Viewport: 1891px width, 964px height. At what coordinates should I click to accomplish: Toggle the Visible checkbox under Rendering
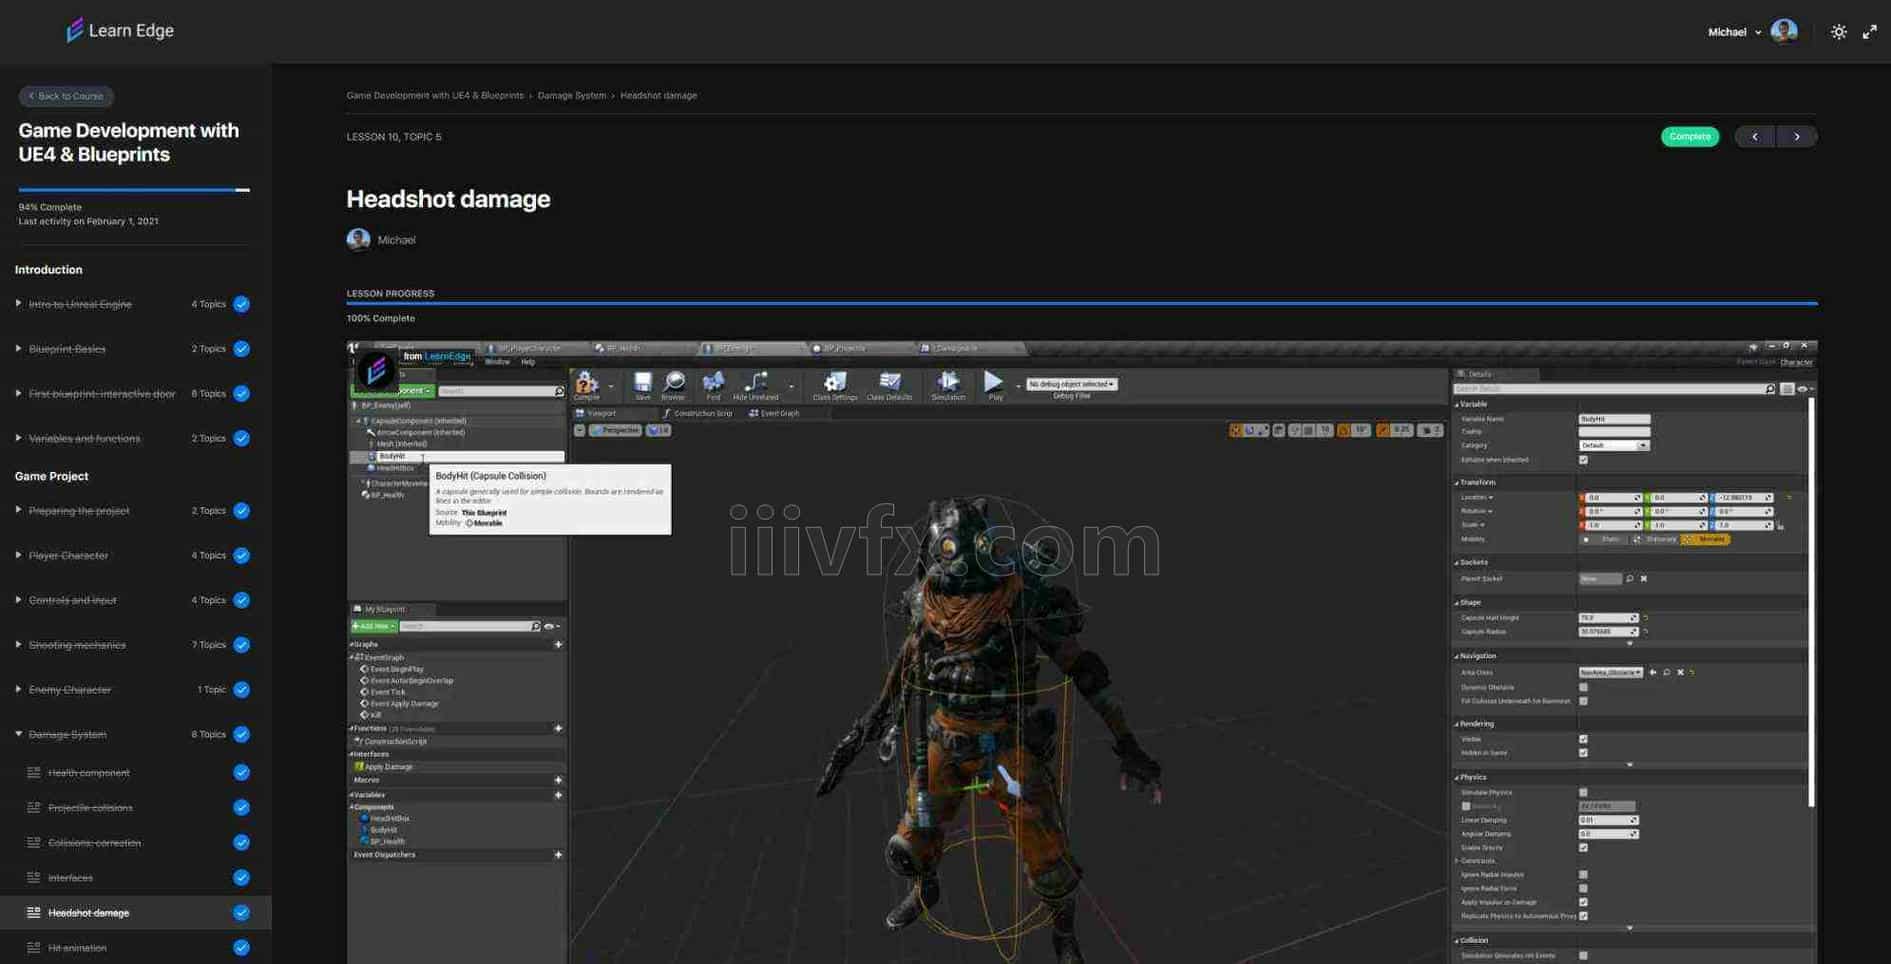point(1583,739)
